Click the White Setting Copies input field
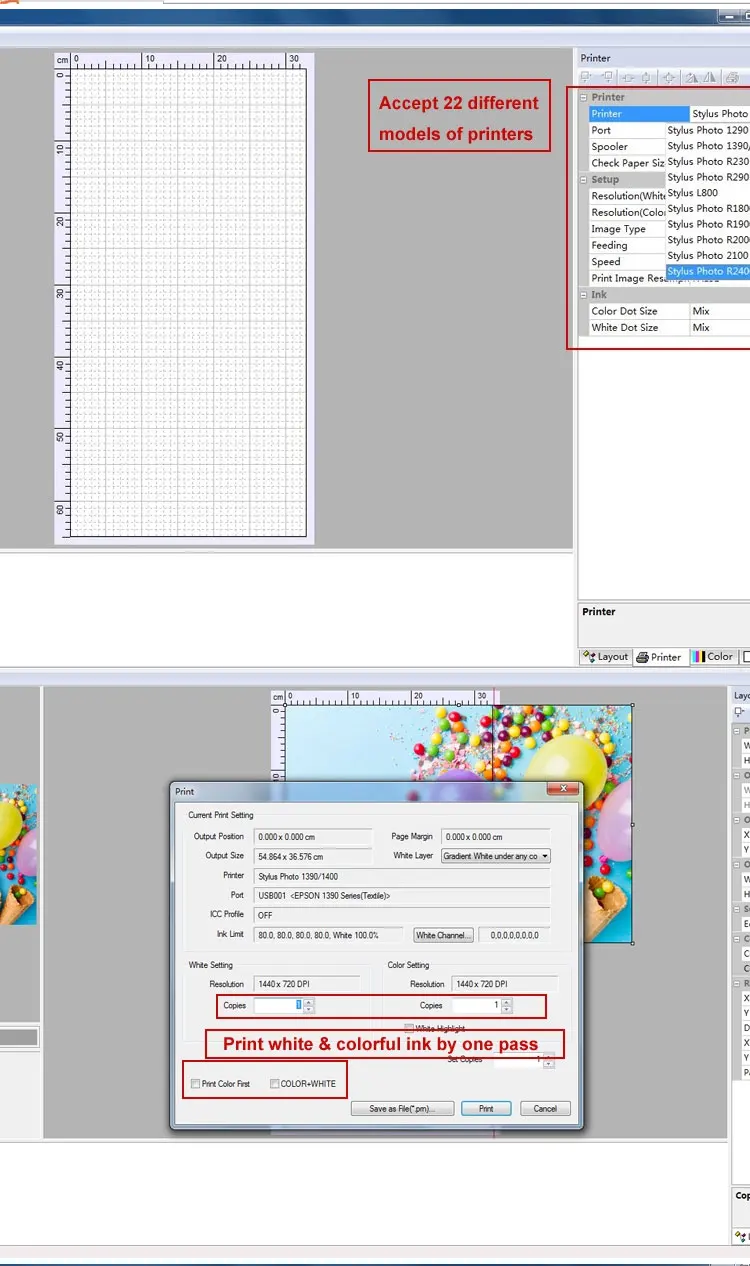 (x=278, y=1005)
